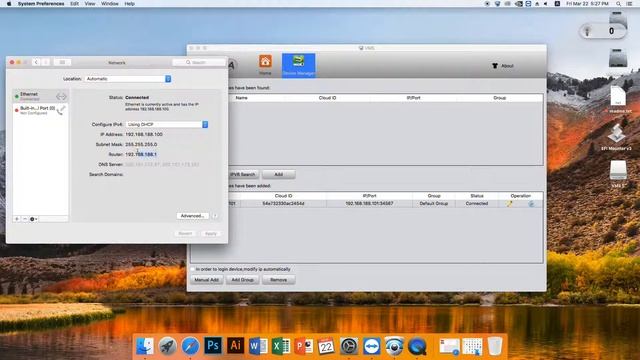Click the Add Group button
The height and width of the screenshot is (360, 640).
pyautogui.click(x=242, y=280)
